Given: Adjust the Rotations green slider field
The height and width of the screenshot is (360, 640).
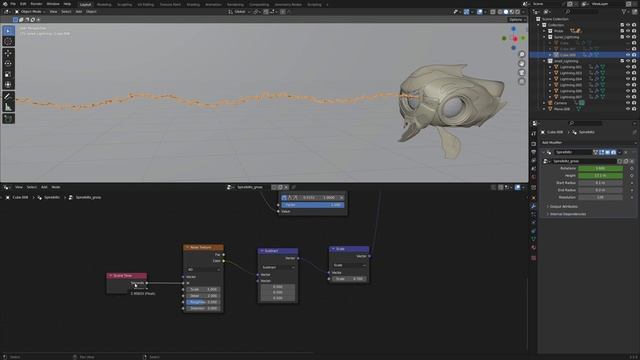Looking at the screenshot, I should 600,168.
